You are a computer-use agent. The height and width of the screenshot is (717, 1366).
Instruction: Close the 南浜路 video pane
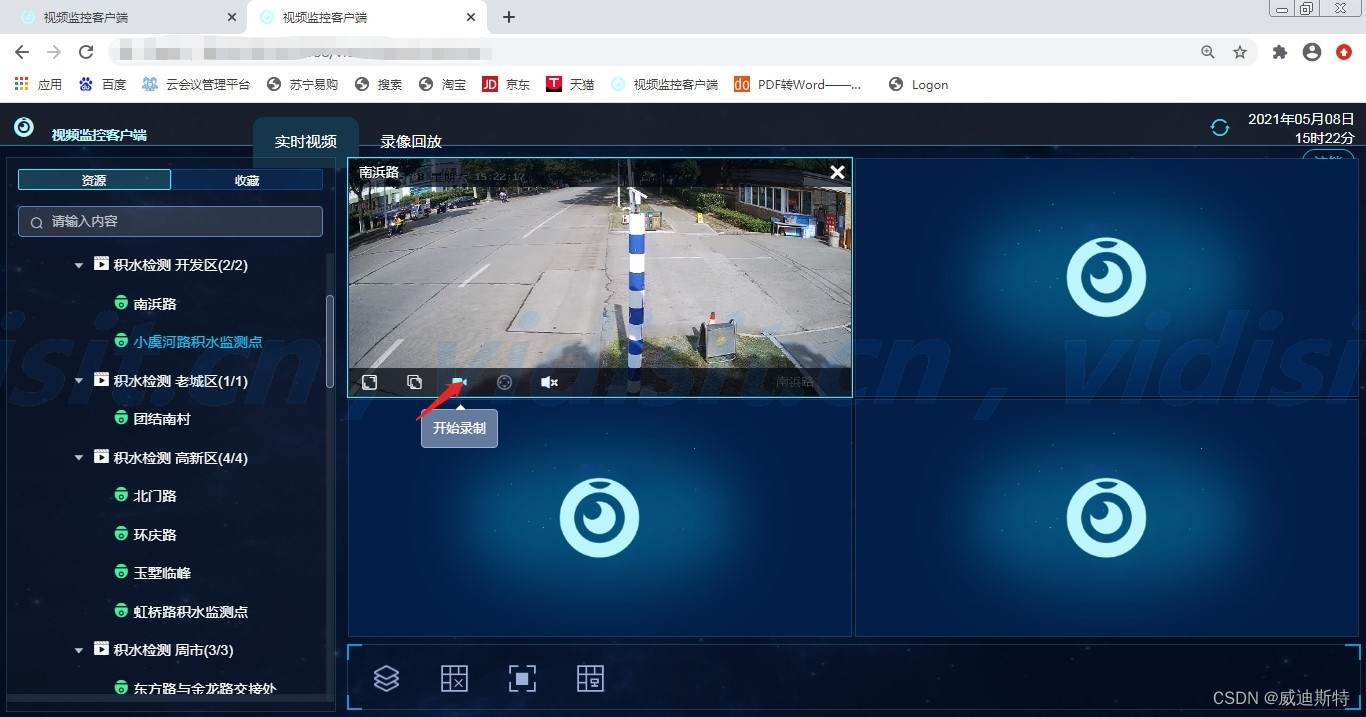837,172
